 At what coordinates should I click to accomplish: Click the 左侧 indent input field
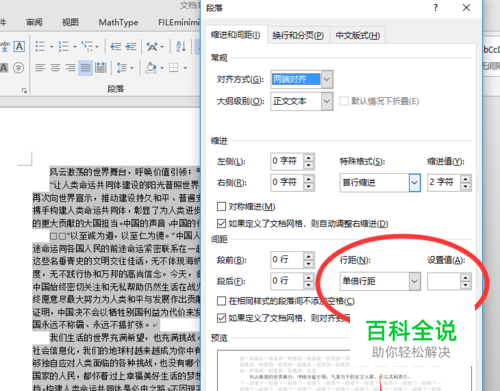(x=287, y=161)
